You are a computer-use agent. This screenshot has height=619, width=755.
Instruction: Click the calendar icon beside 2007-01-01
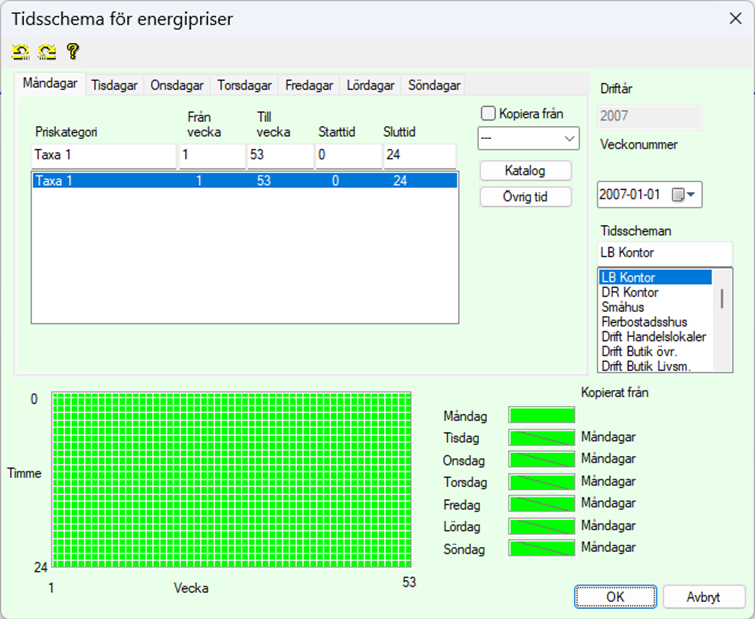coord(679,195)
